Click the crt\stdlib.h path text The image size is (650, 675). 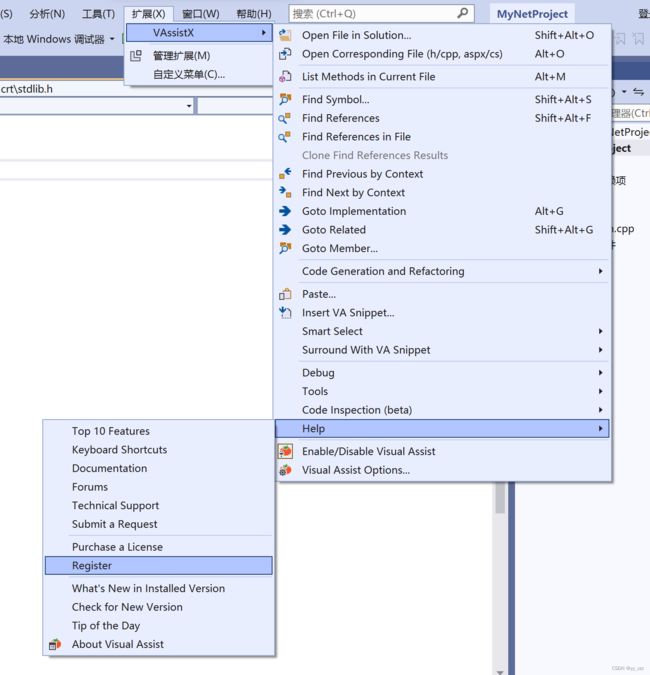(27, 89)
